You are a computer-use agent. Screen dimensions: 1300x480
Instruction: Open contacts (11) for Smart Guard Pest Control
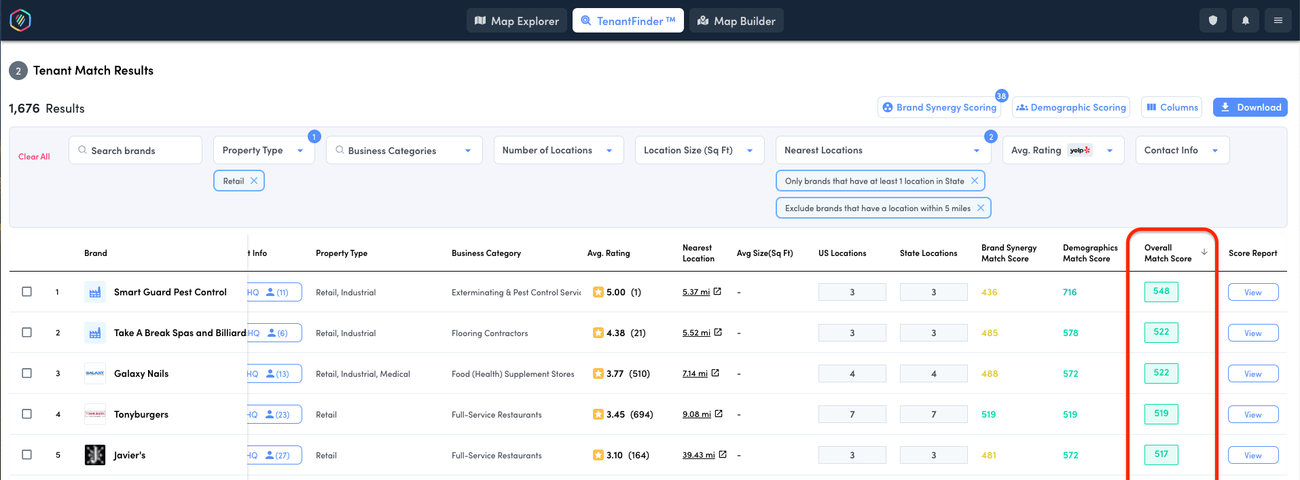(x=277, y=292)
